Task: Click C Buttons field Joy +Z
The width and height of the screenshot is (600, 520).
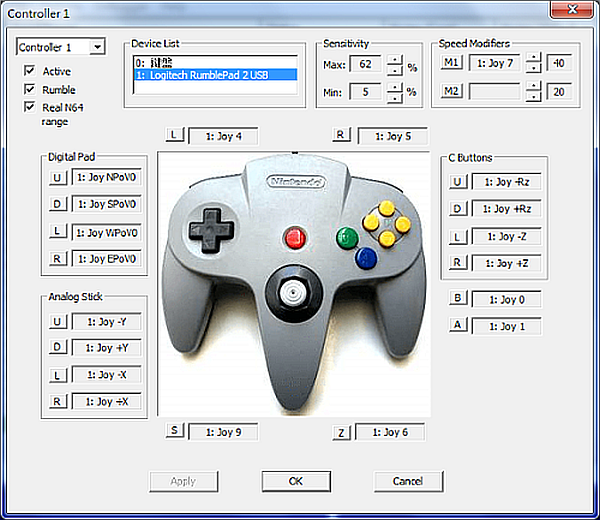Action: [507, 263]
